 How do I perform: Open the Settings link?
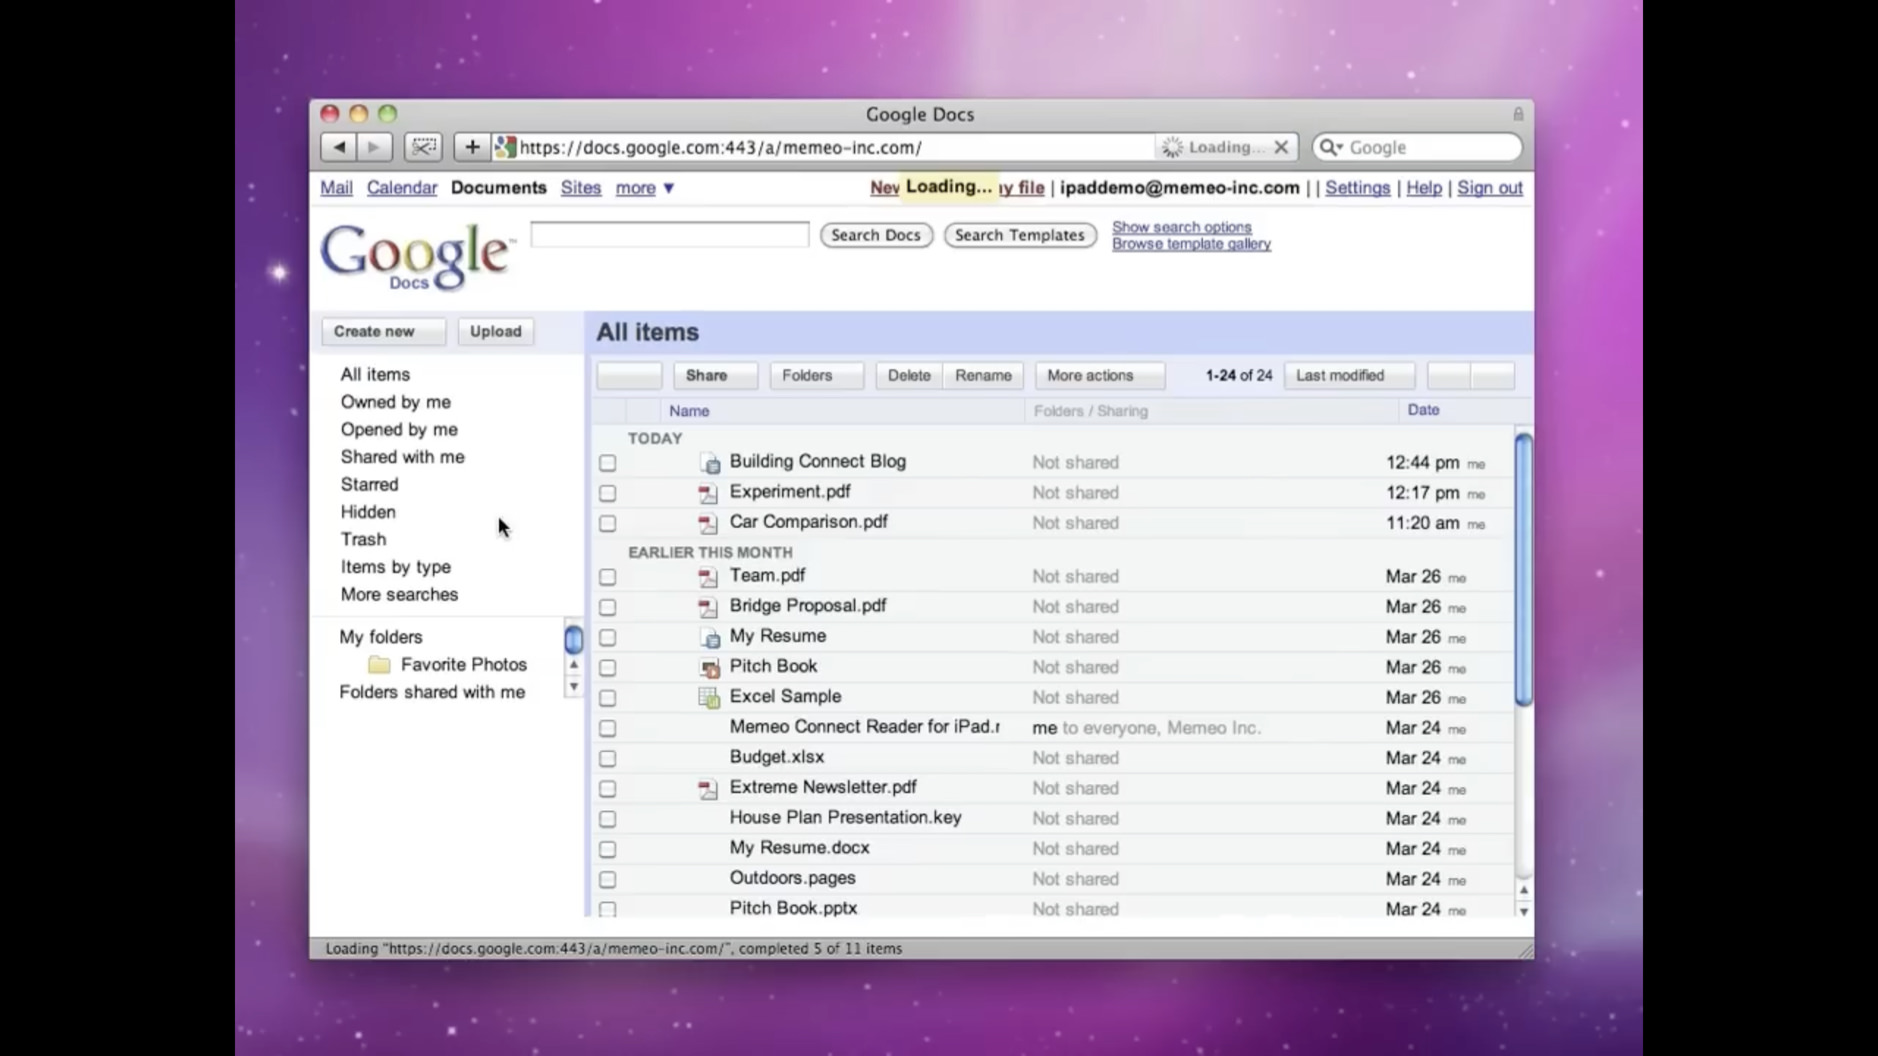[1357, 188]
